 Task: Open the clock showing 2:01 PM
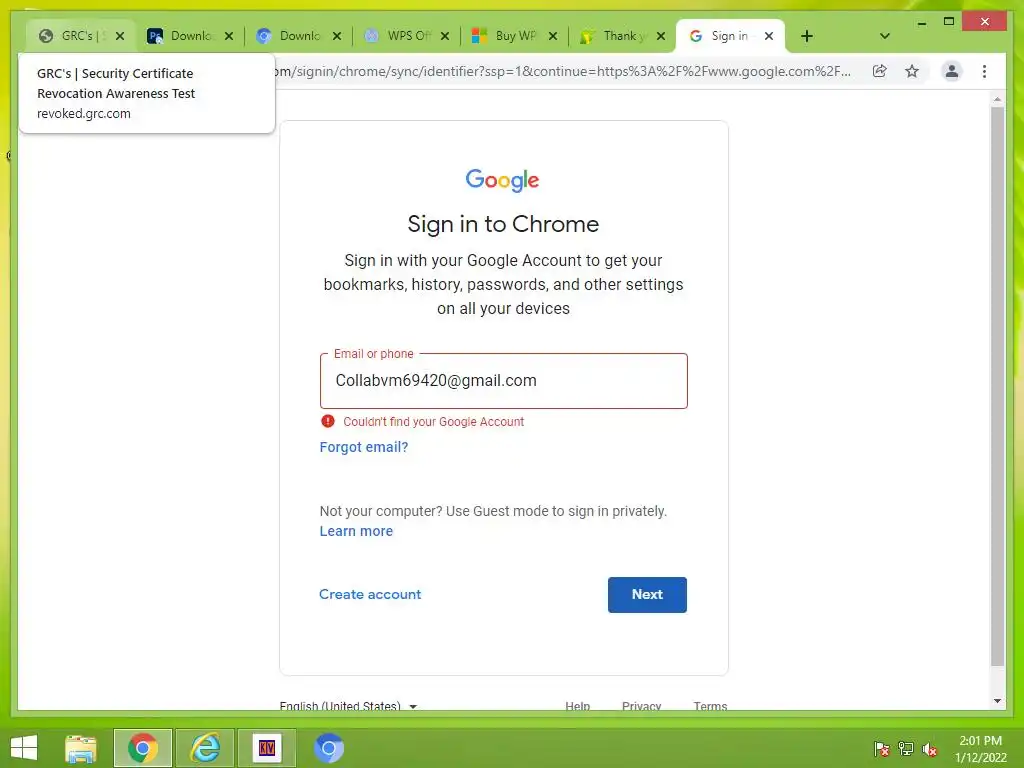coord(981,748)
